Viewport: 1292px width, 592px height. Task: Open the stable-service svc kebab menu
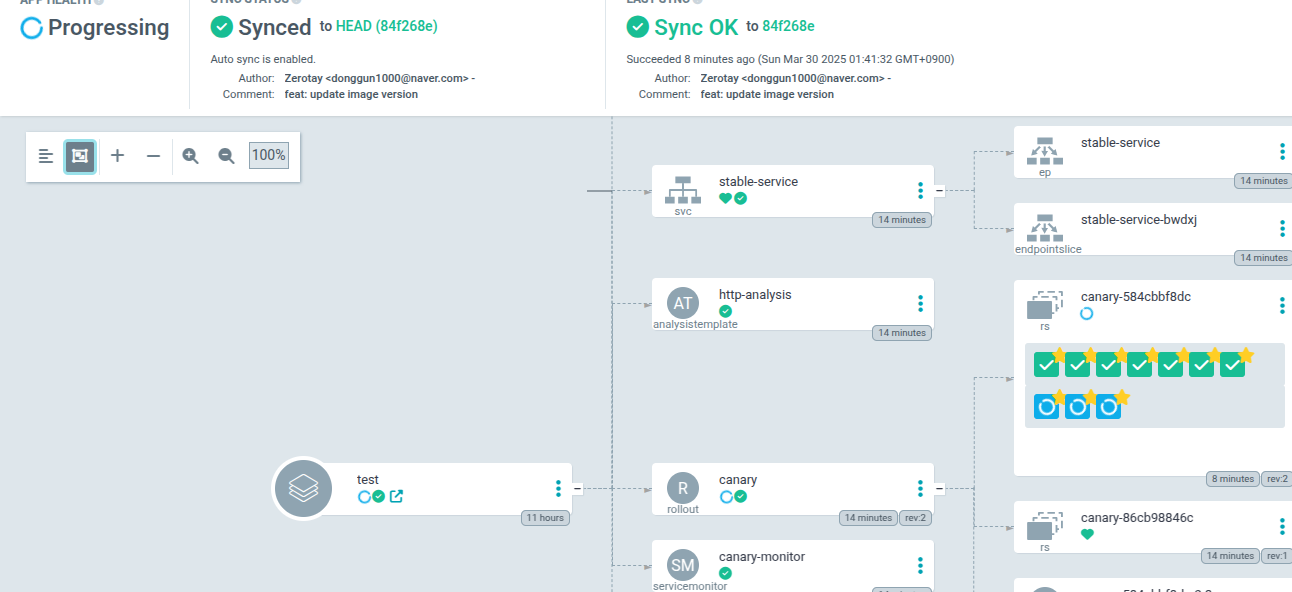(920, 190)
